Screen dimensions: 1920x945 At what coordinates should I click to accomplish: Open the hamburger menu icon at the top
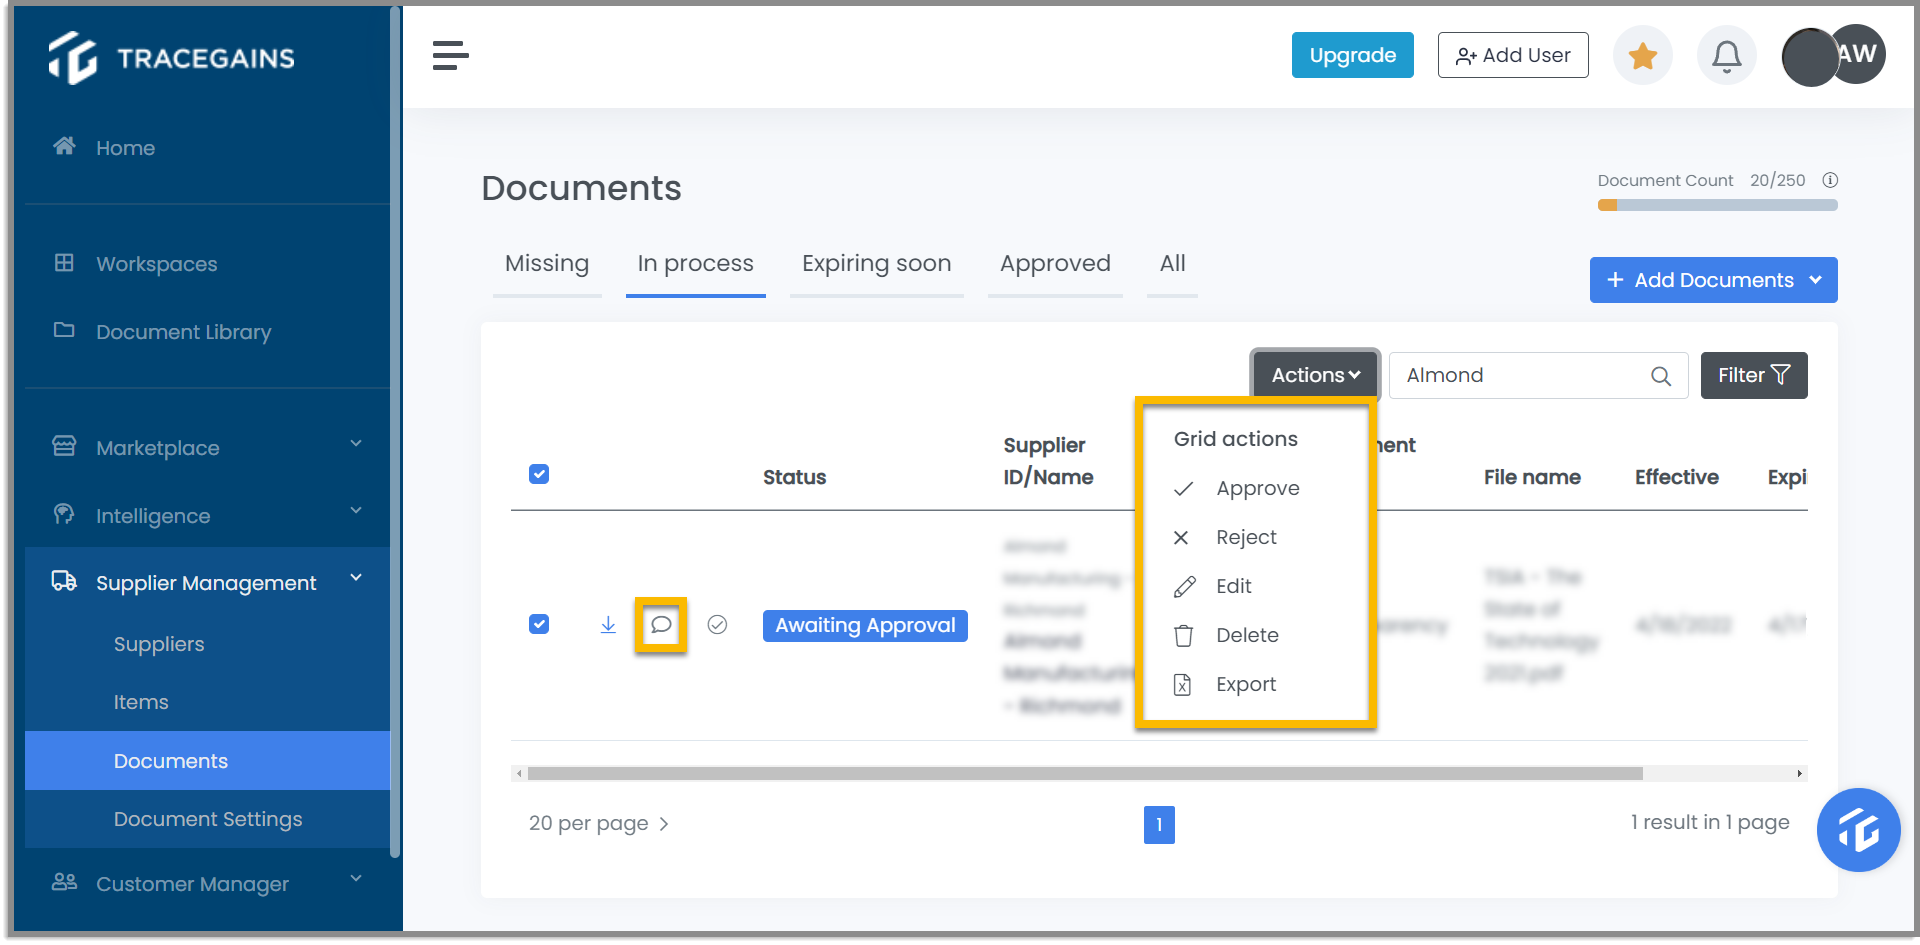(450, 56)
